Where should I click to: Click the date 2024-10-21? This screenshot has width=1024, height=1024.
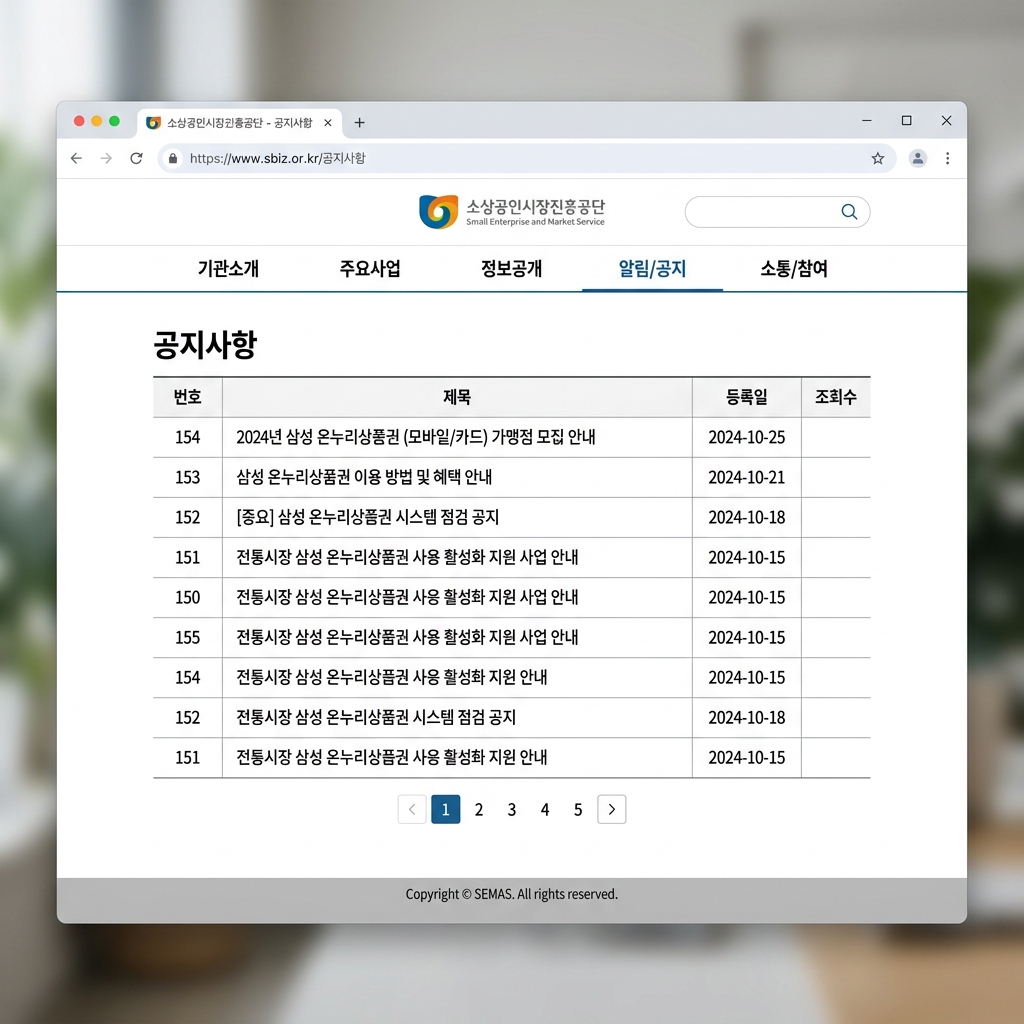point(746,477)
